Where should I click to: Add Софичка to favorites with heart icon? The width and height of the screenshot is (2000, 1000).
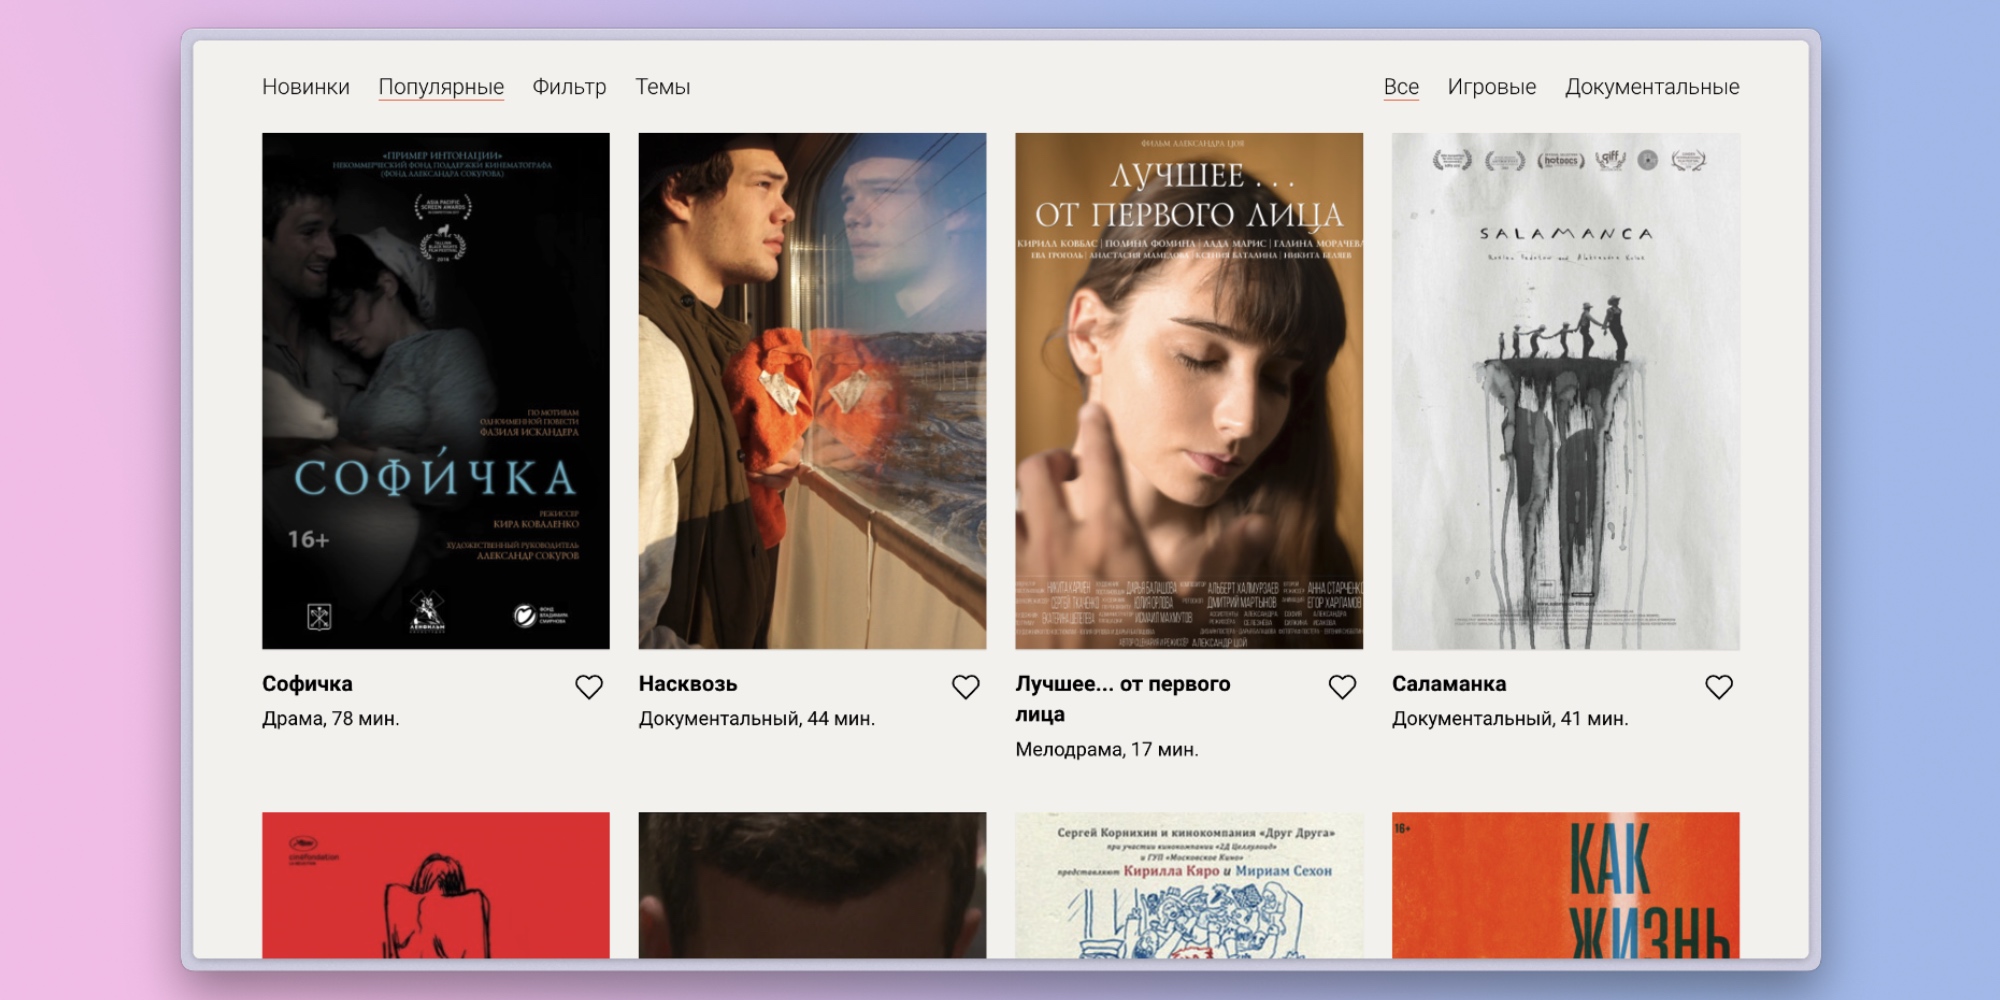[589, 687]
